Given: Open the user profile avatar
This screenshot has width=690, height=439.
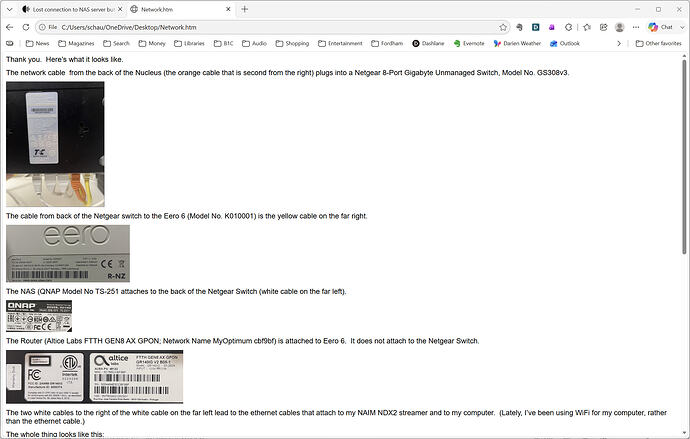Looking at the screenshot, I should click(620, 27).
